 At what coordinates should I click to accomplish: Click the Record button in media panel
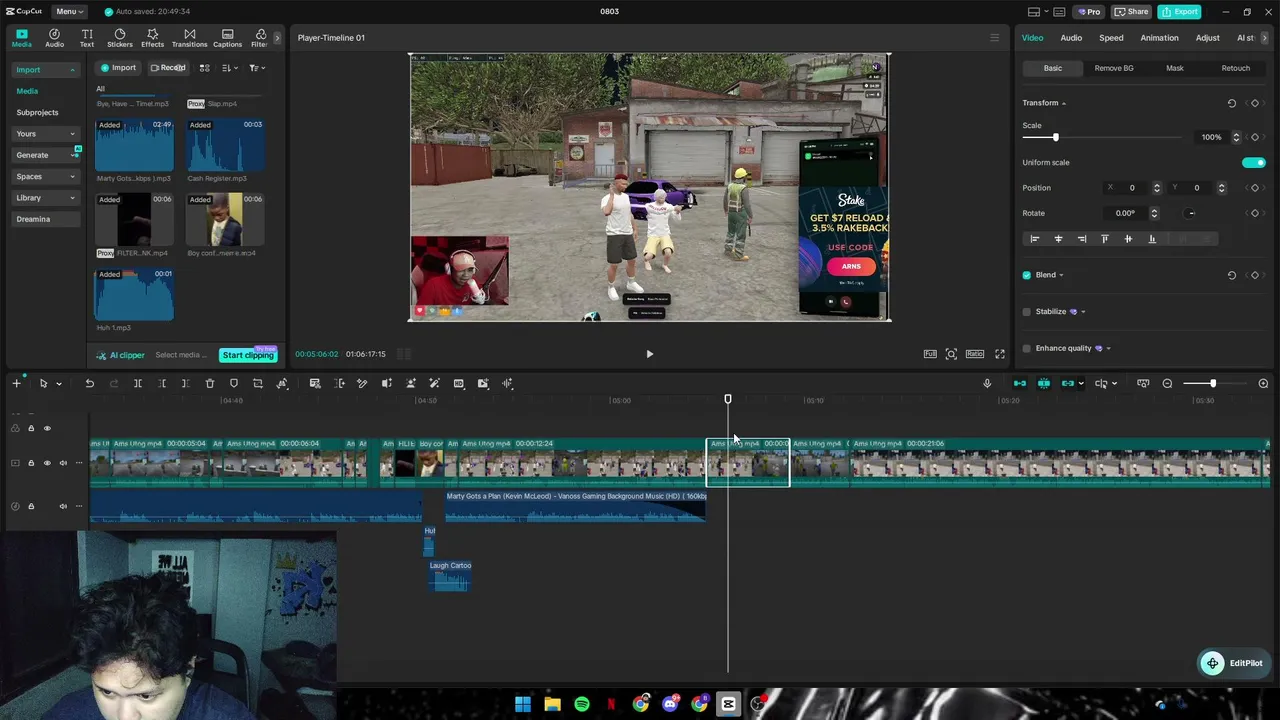coord(168,68)
